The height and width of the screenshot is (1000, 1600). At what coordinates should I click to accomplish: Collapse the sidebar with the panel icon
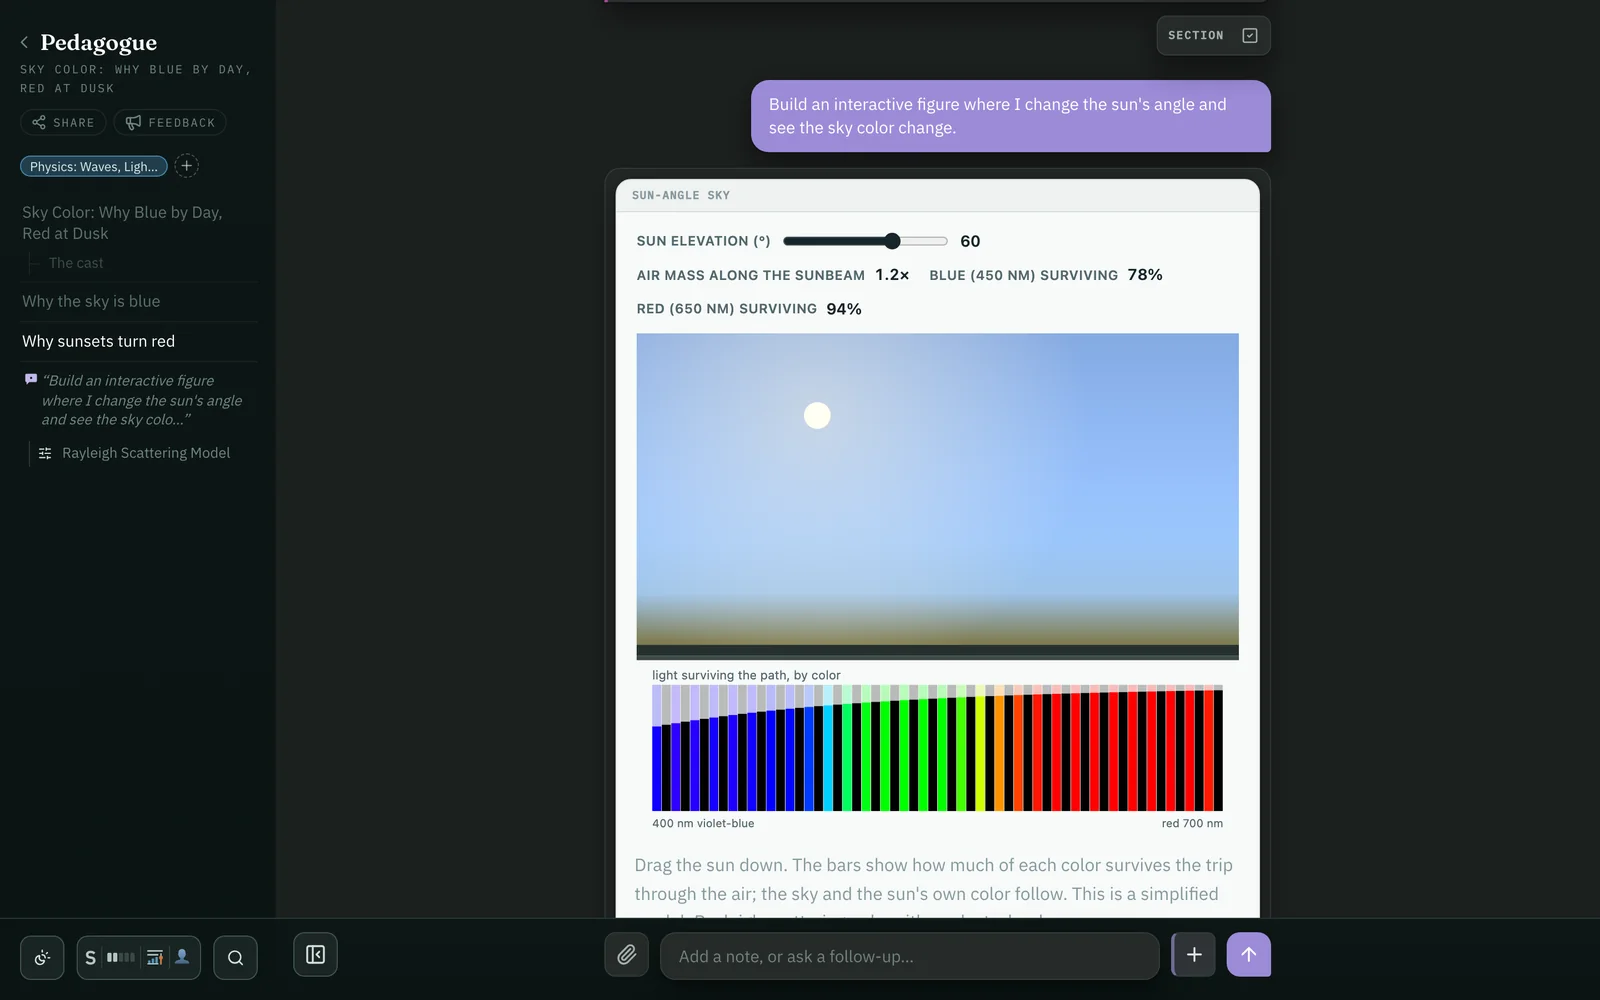click(x=315, y=954)
